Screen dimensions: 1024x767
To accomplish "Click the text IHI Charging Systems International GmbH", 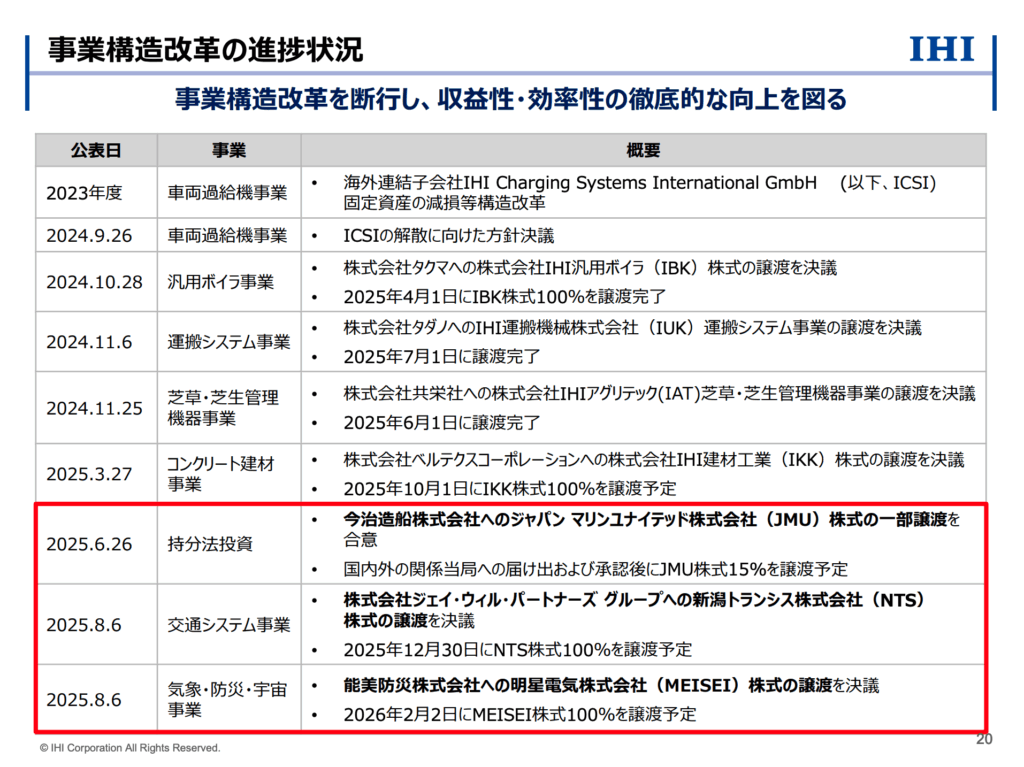I will pos(640,182).
